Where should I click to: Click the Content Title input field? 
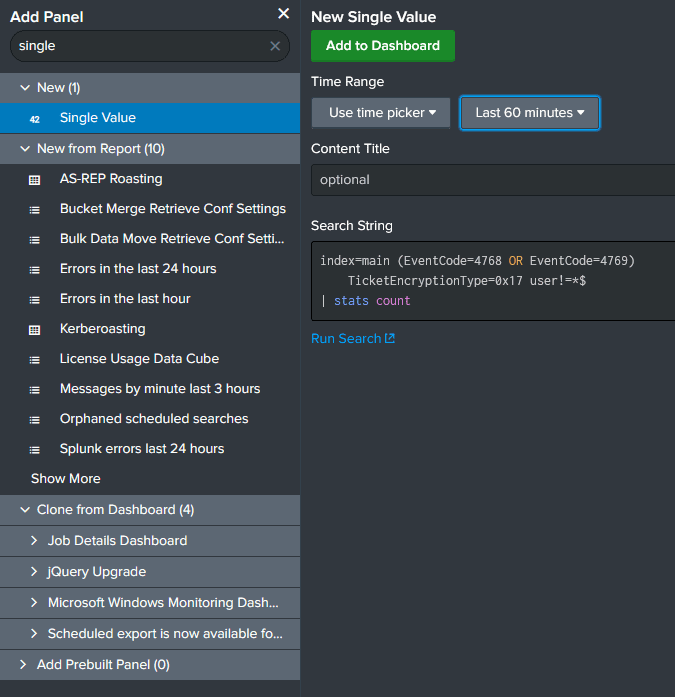pyautogui.click(x=492, y=180)
